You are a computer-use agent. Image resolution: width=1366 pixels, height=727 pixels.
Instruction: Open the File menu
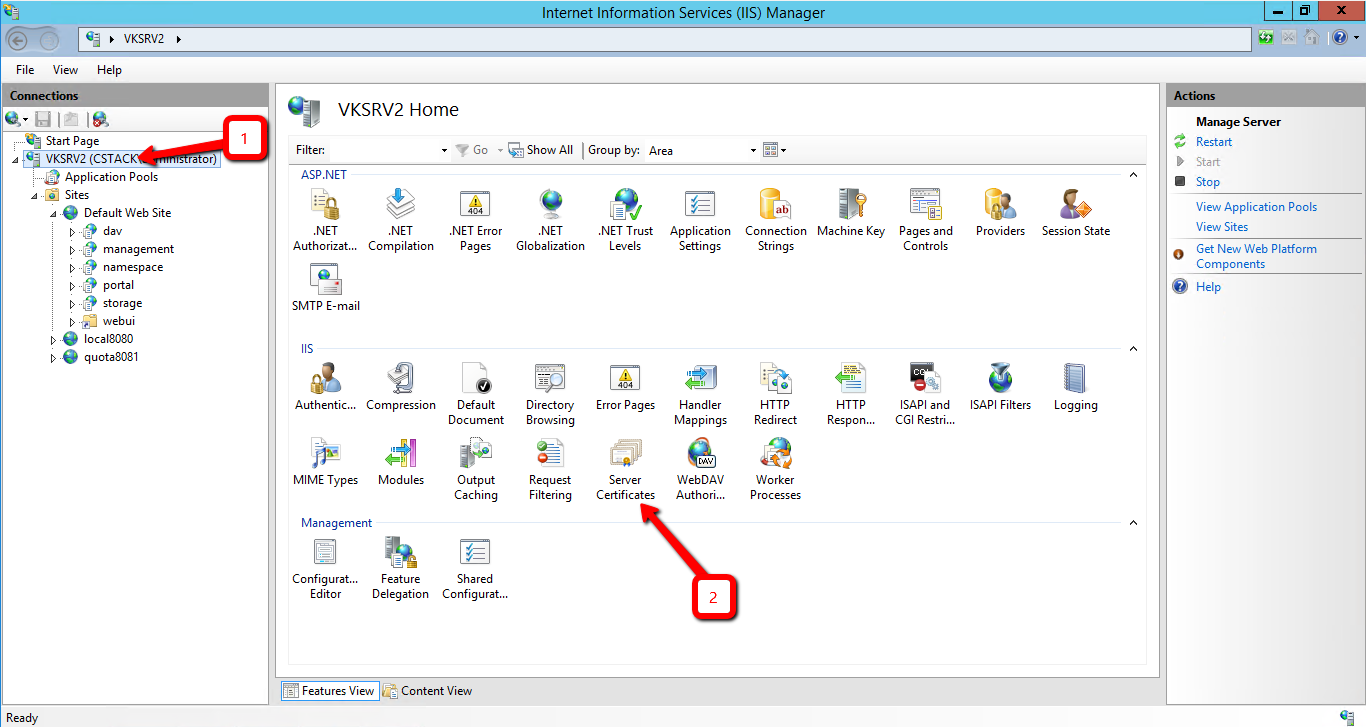tap(25, 70)
